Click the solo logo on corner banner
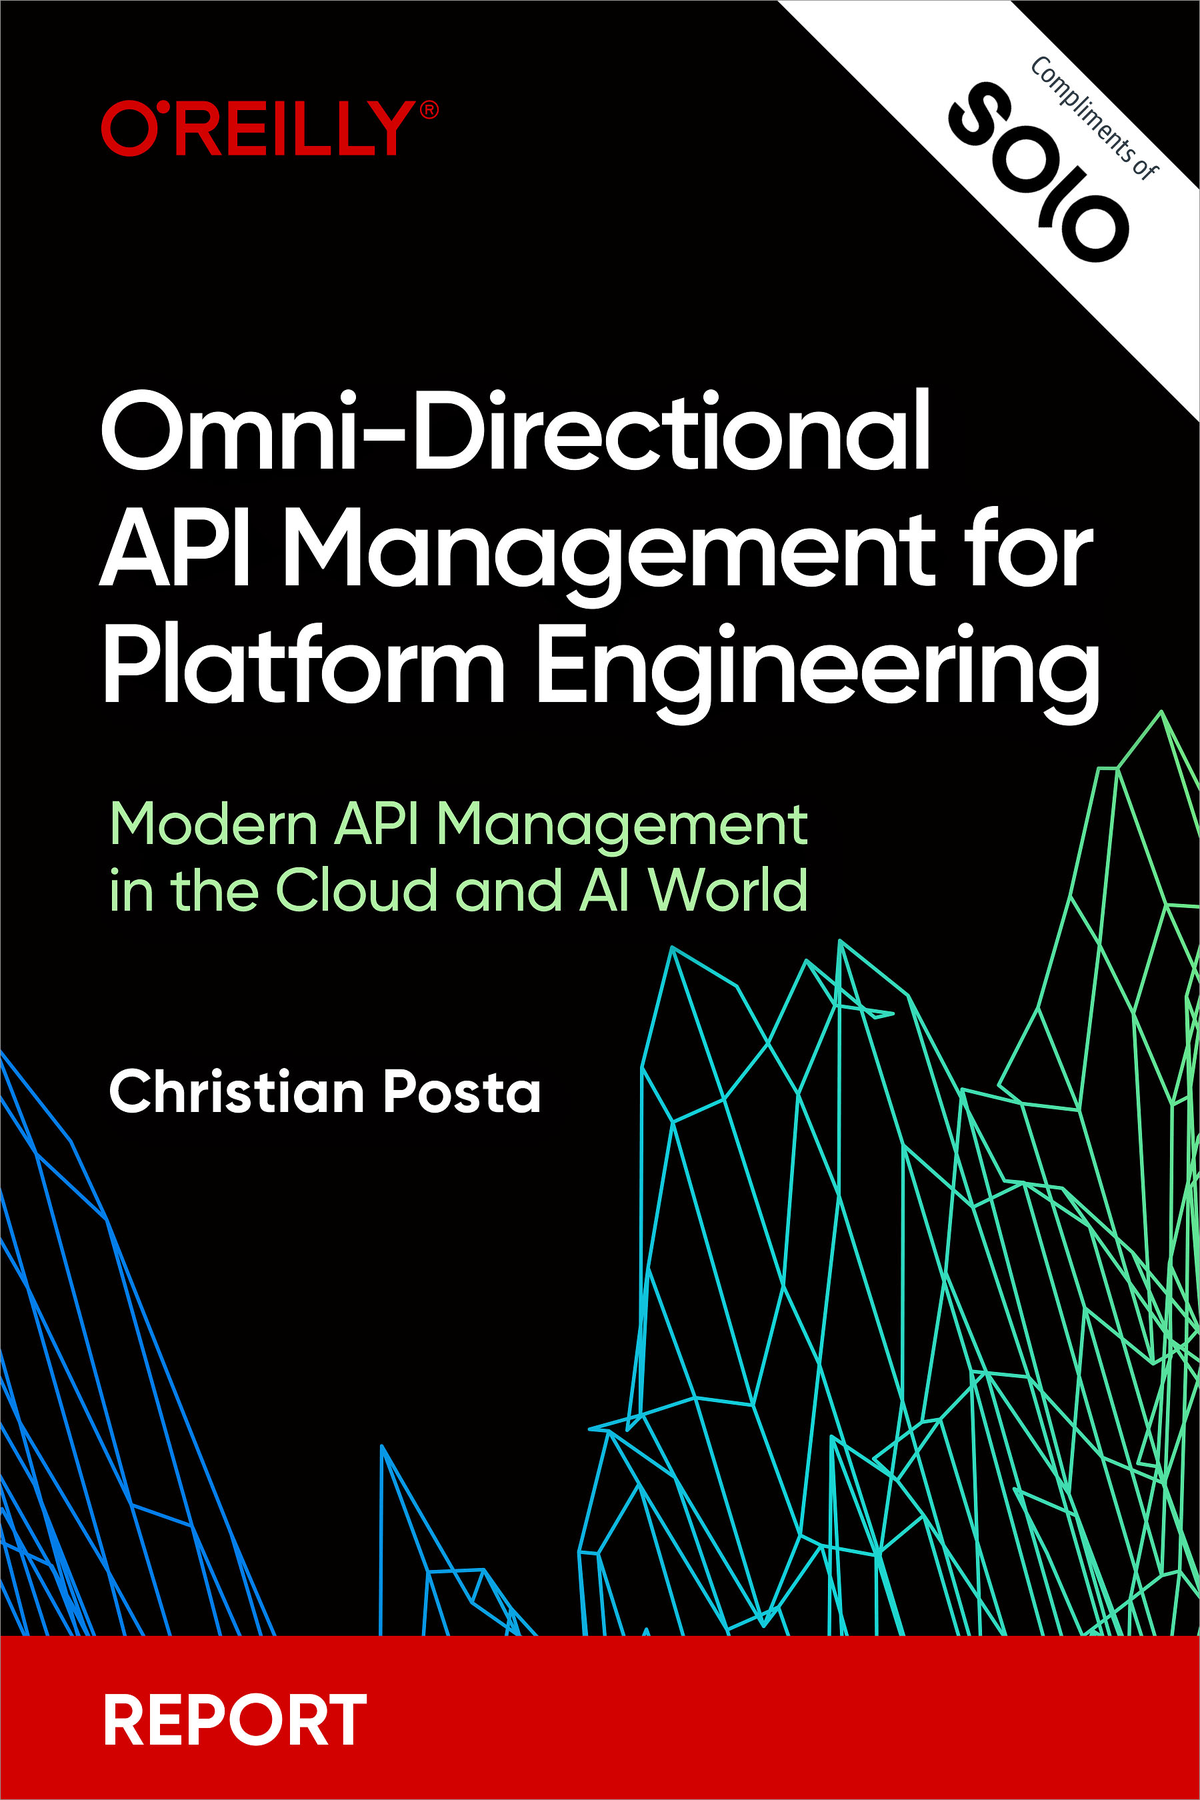This screenshot has width=1200, height=1800. (1038, 172)
